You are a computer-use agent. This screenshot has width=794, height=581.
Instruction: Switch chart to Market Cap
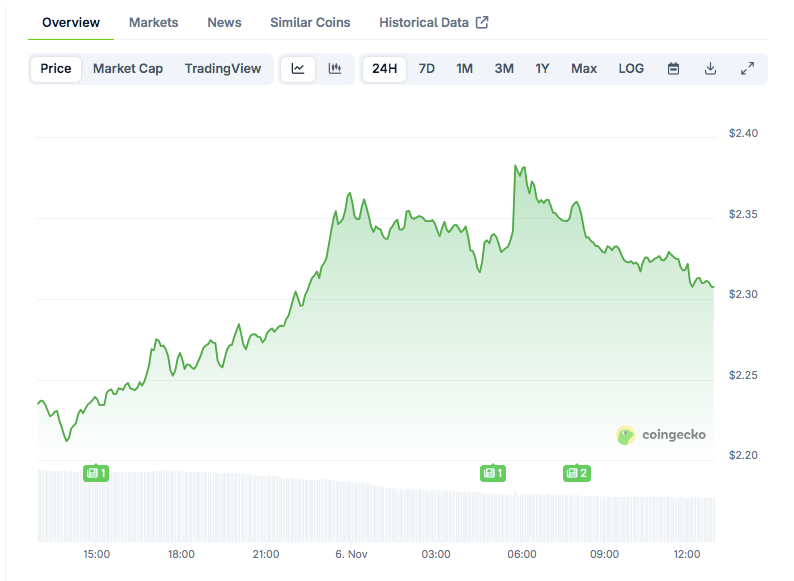point(128,69)
